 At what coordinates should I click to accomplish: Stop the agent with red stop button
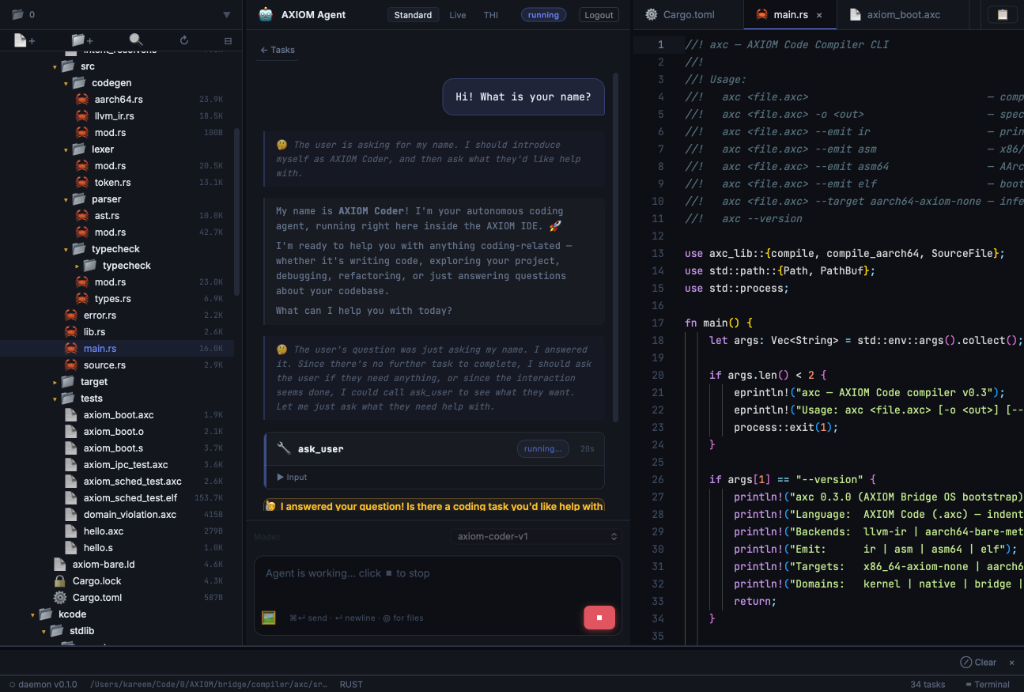(599, 618)
